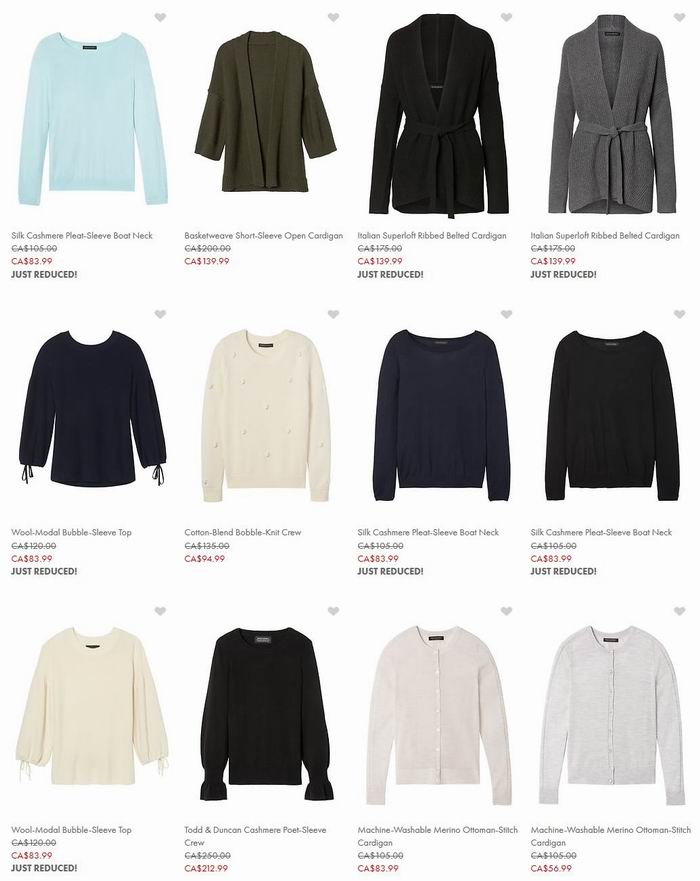The width and height of the screenshot is (700, 881).
Task: Open Cotton-Blend Bobble-Knit Crew title link
Action: click(243, 532)
